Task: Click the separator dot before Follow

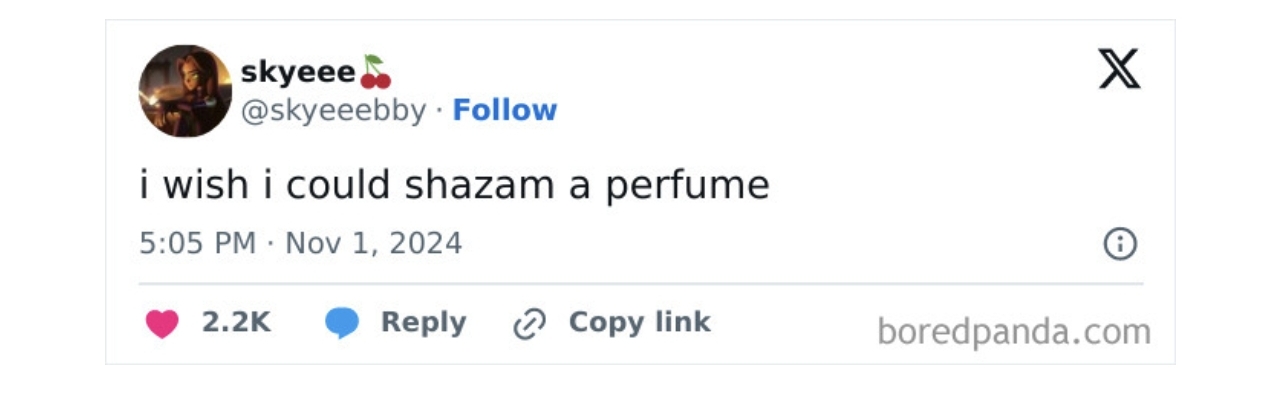Action: 439,111
